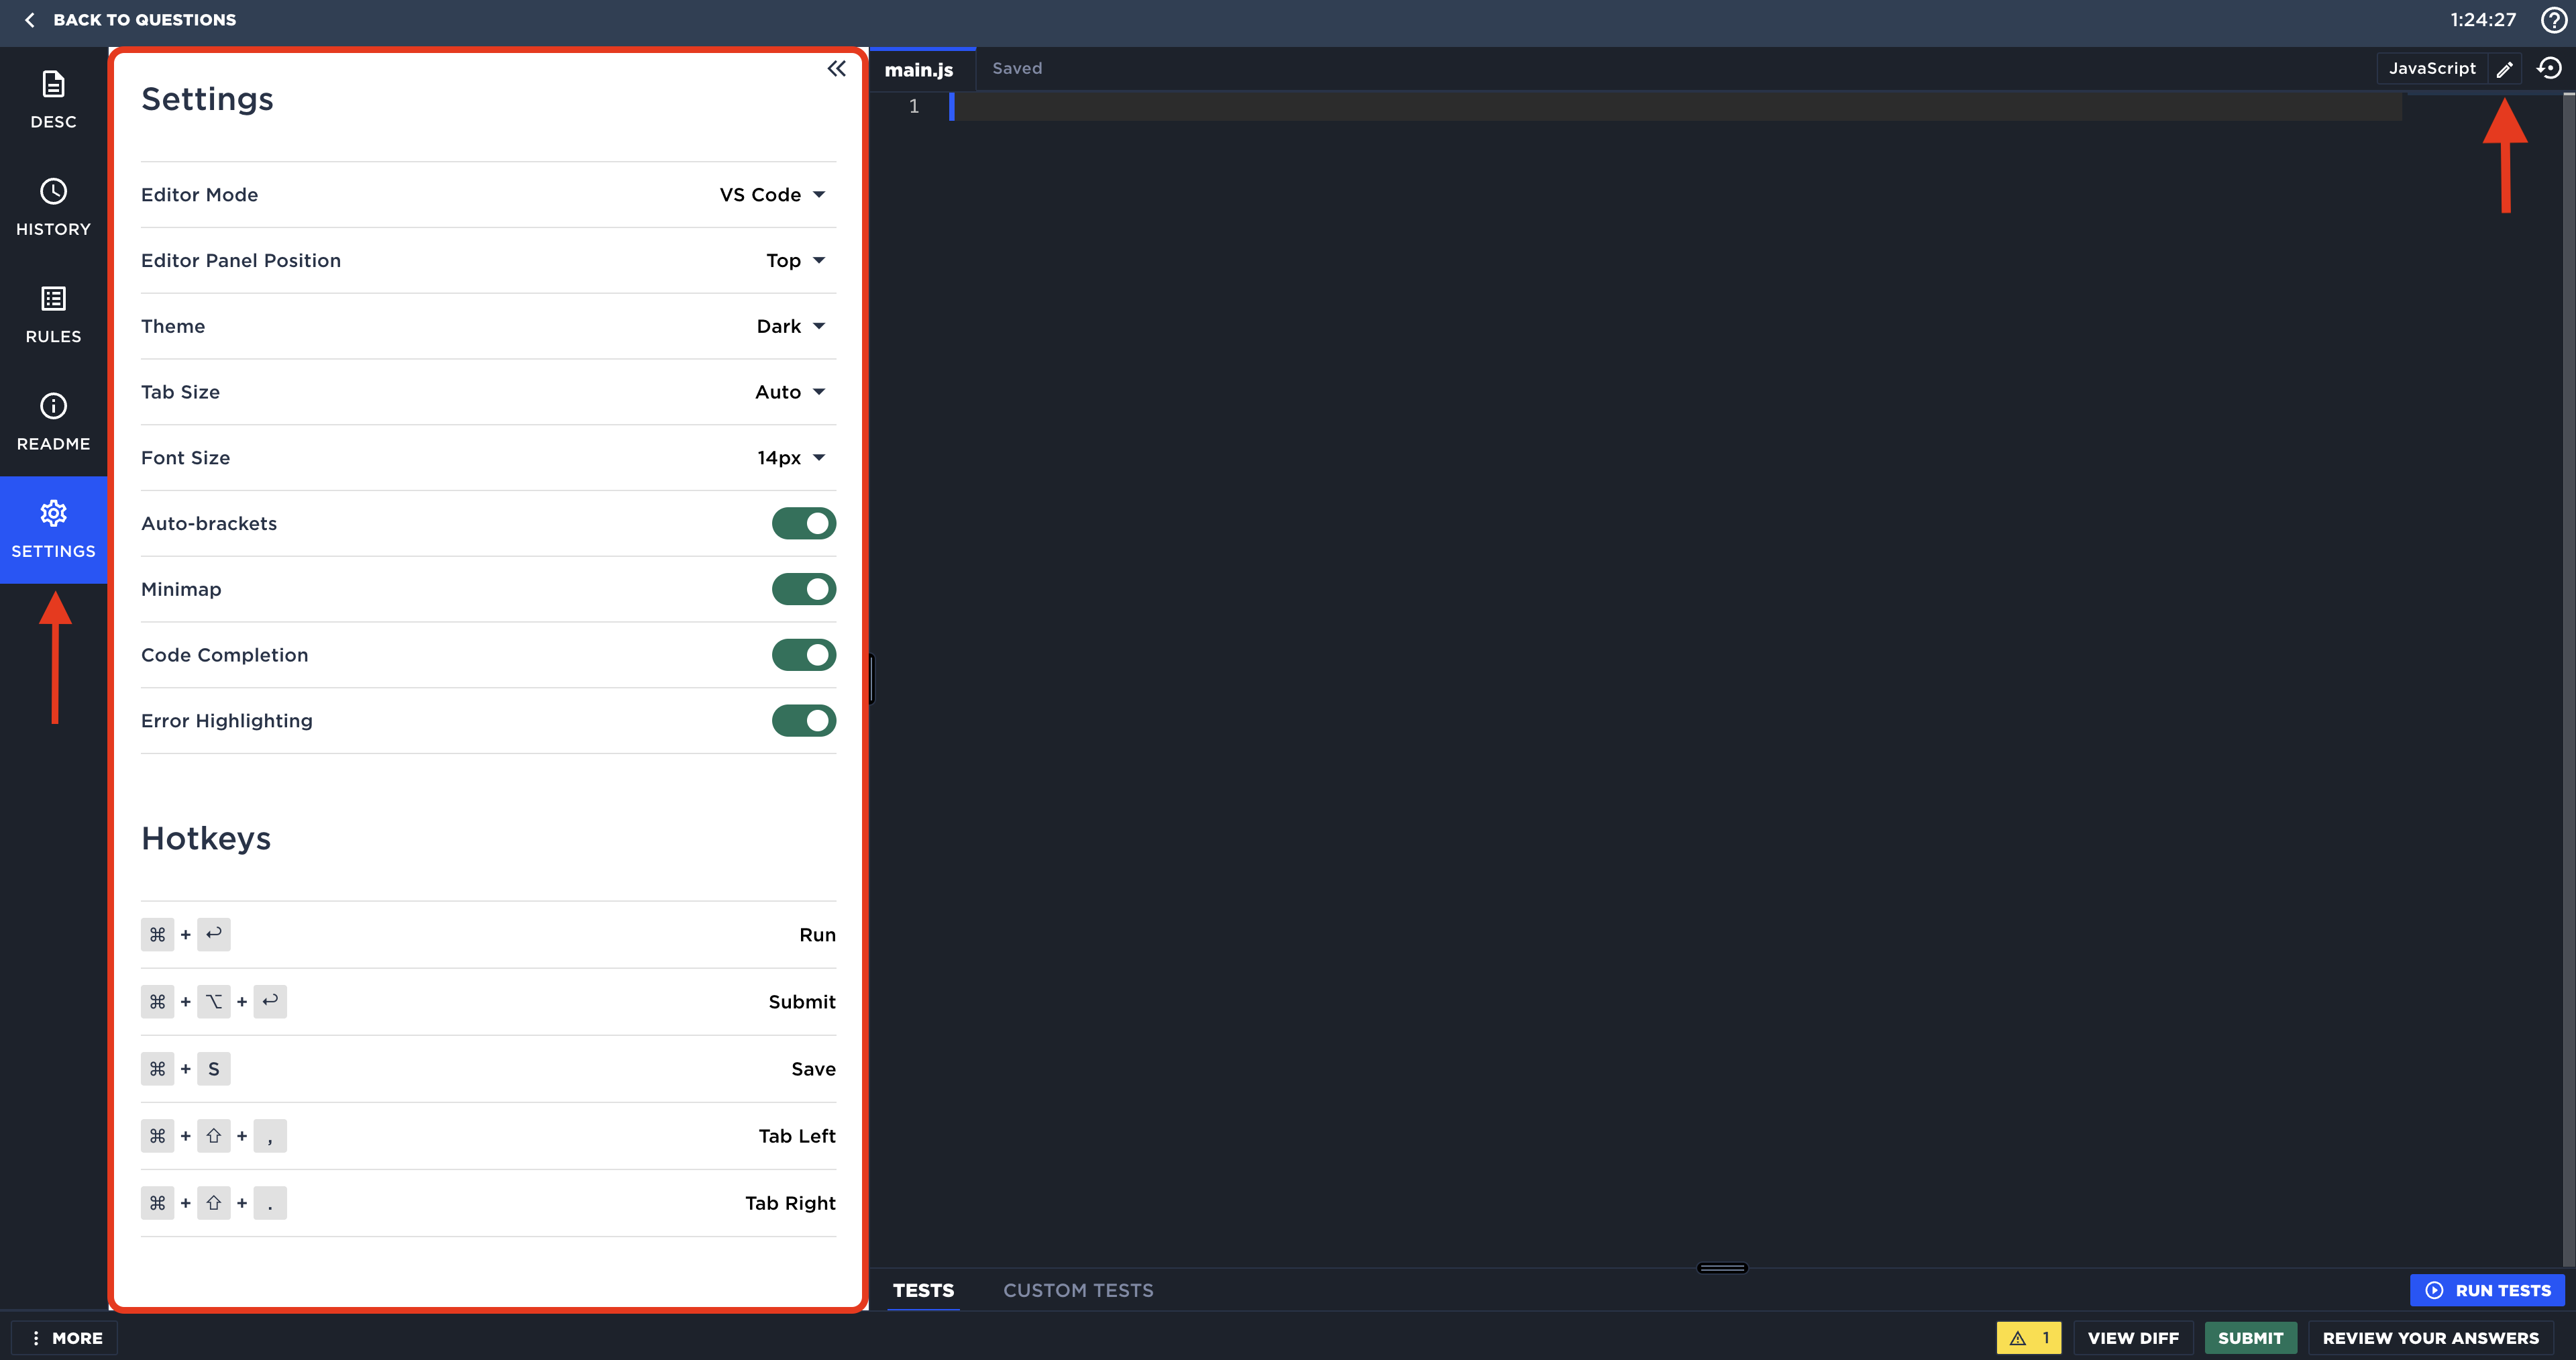Click the reset code history icon
2576x1360 pixels.
tap(2549, 68)
